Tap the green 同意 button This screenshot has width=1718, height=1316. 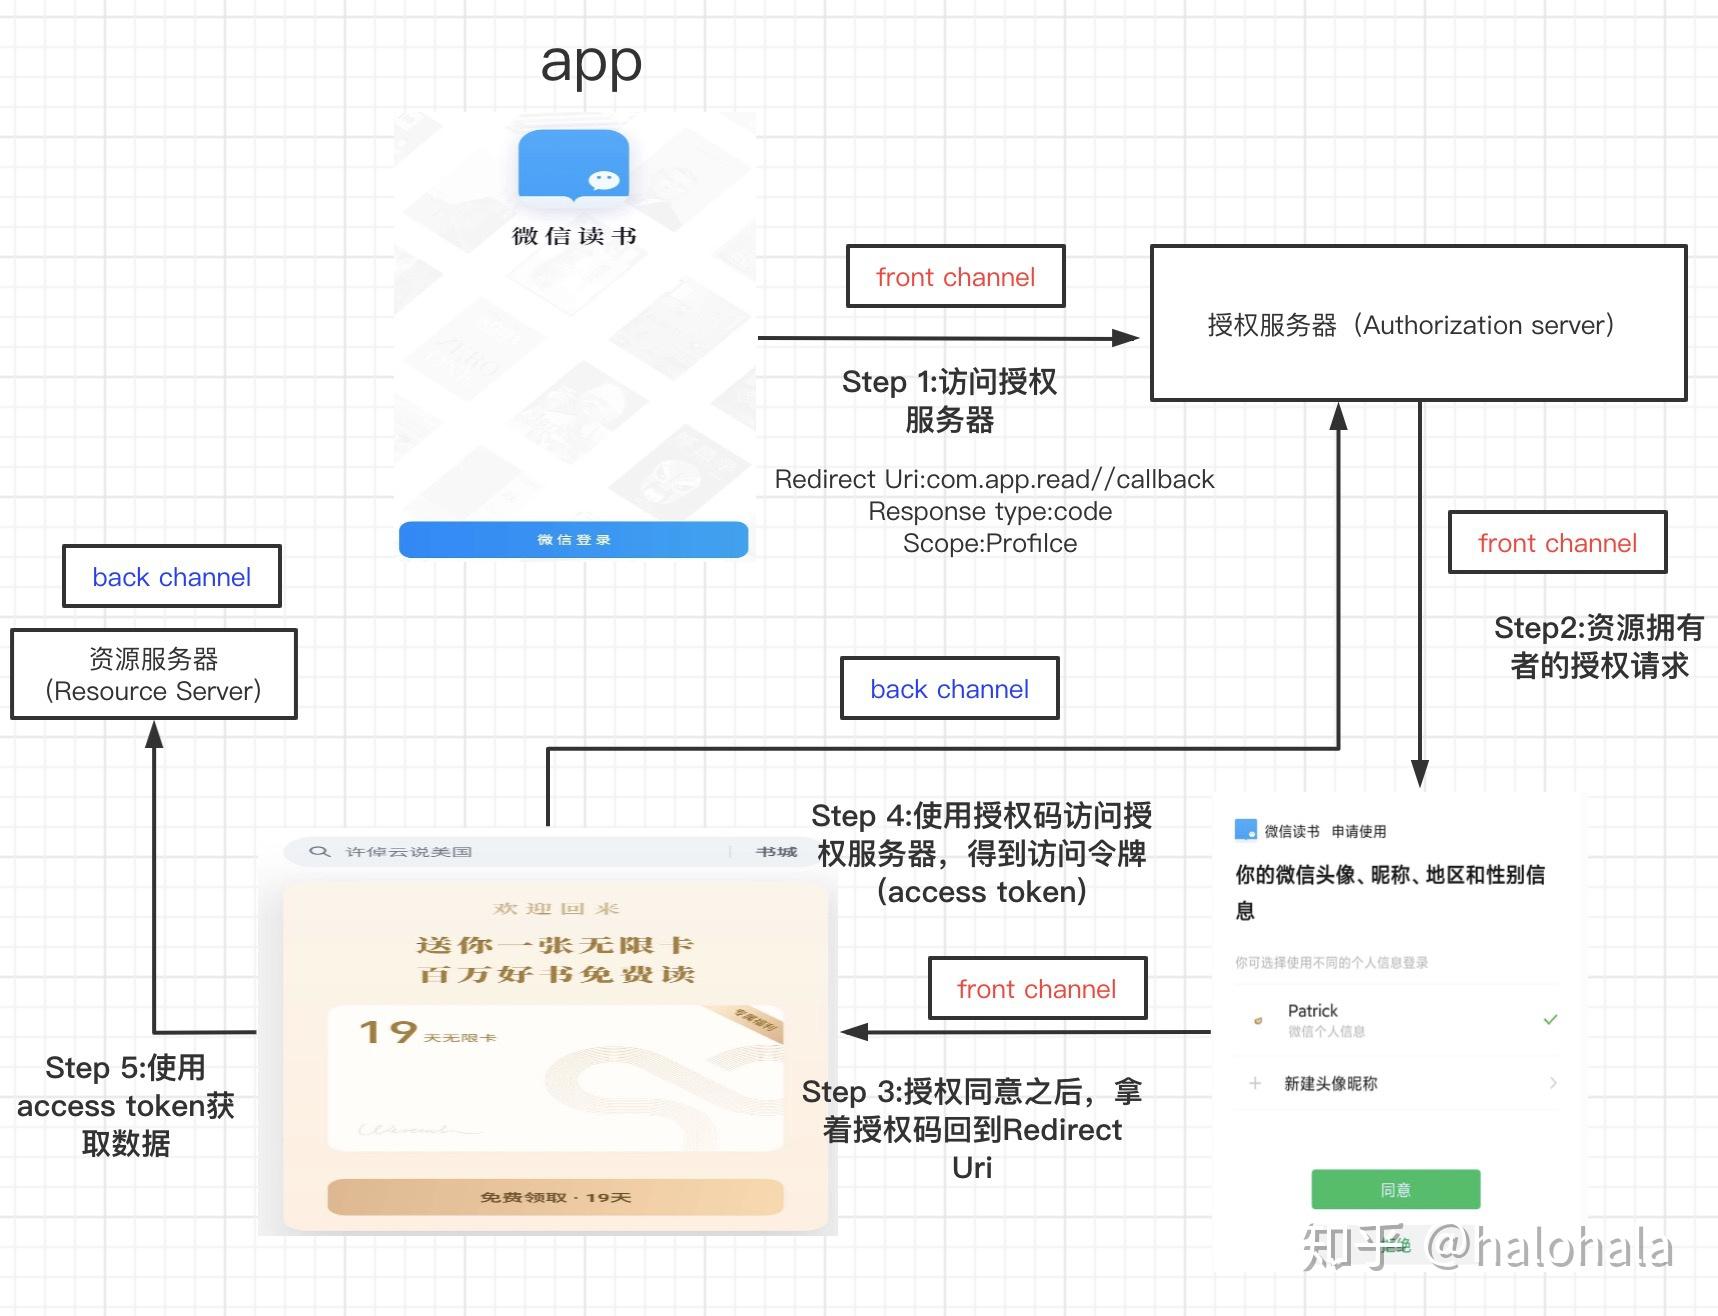[x=1396, y=1189]
